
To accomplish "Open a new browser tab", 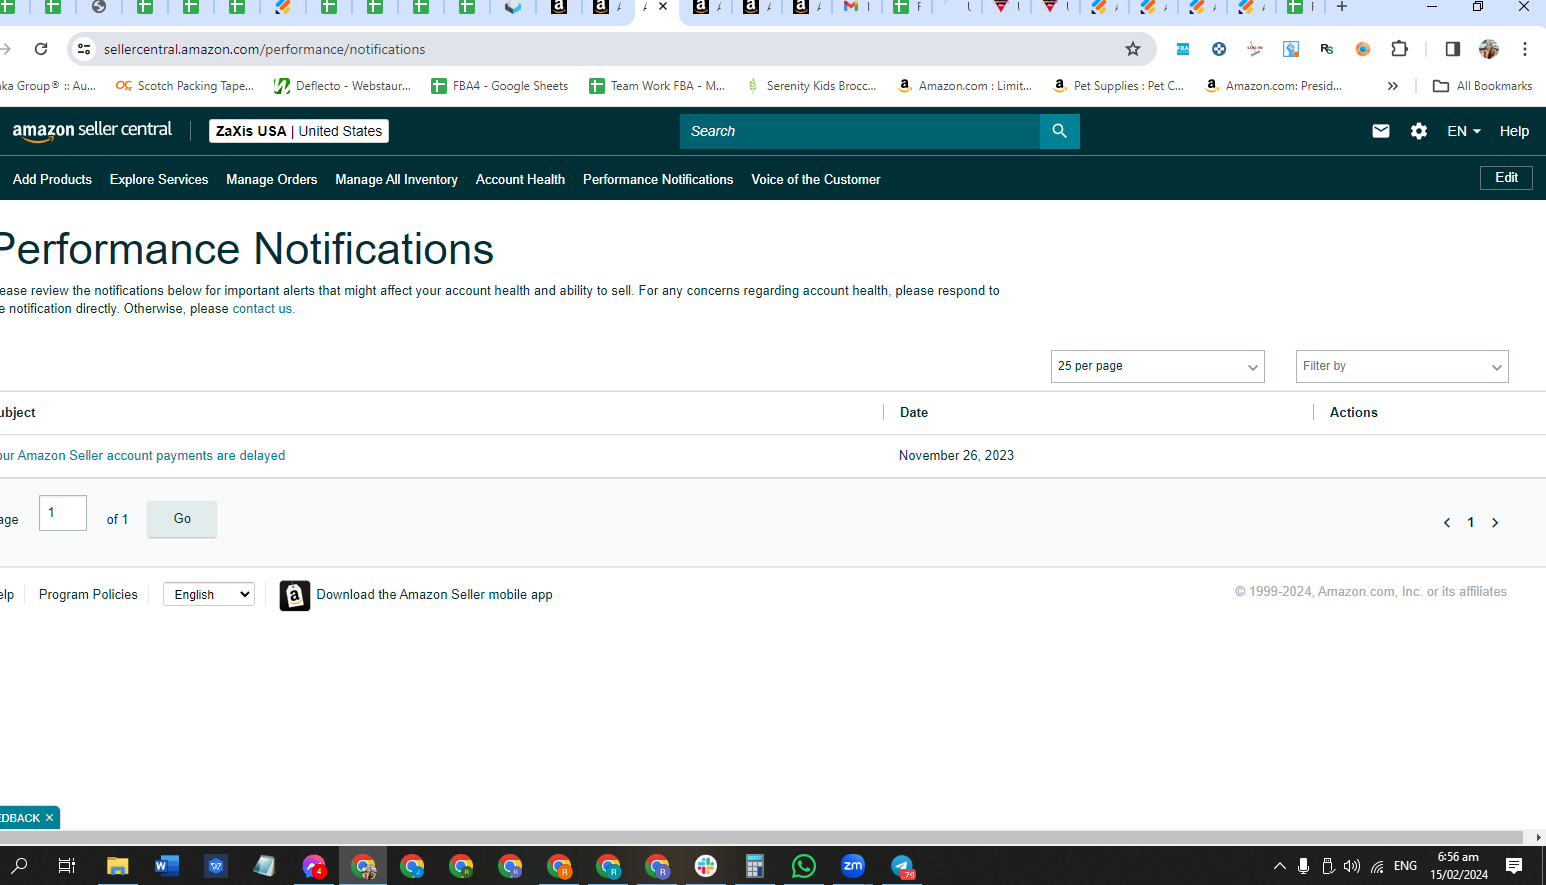I will pos(1342,7).
